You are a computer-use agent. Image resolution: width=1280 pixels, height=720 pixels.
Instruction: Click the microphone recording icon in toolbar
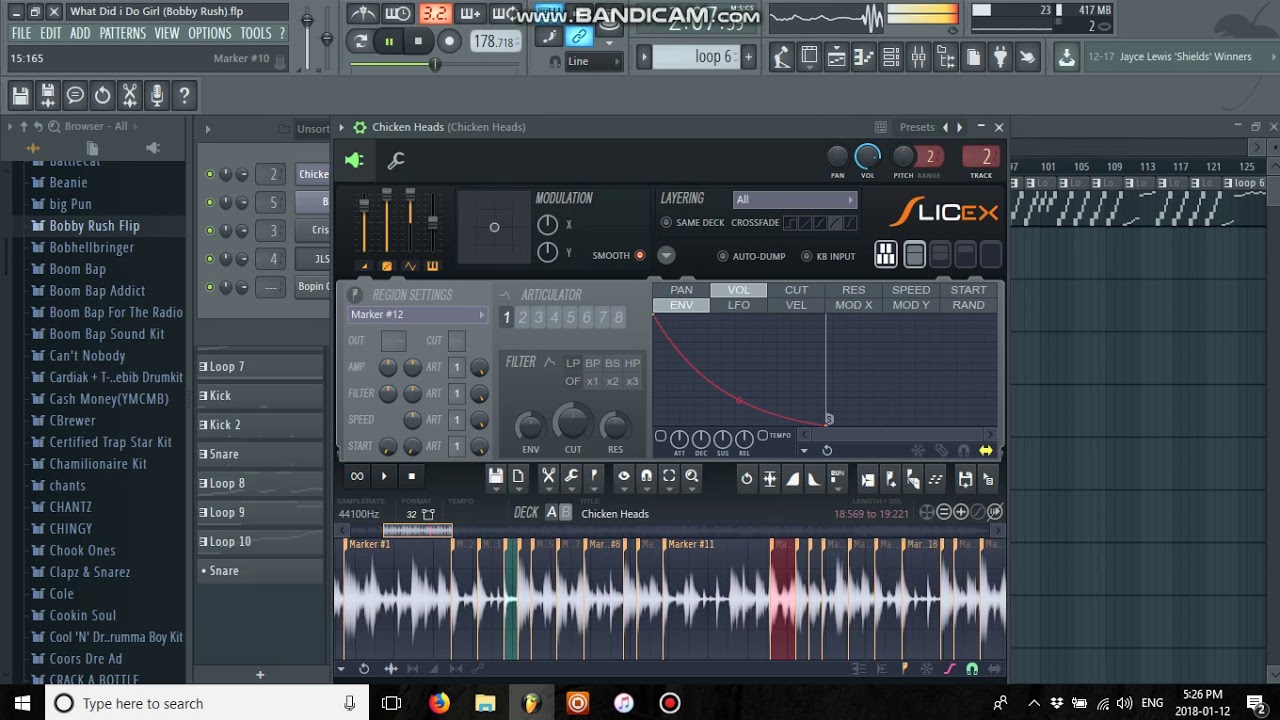click(157, 96)
